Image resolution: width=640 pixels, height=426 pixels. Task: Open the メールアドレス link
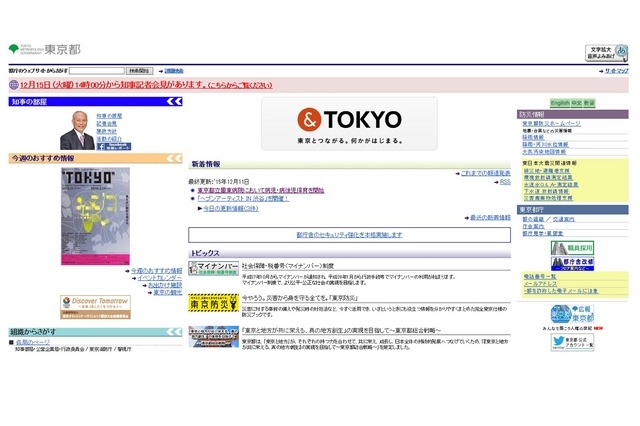(x=540, y=284)
